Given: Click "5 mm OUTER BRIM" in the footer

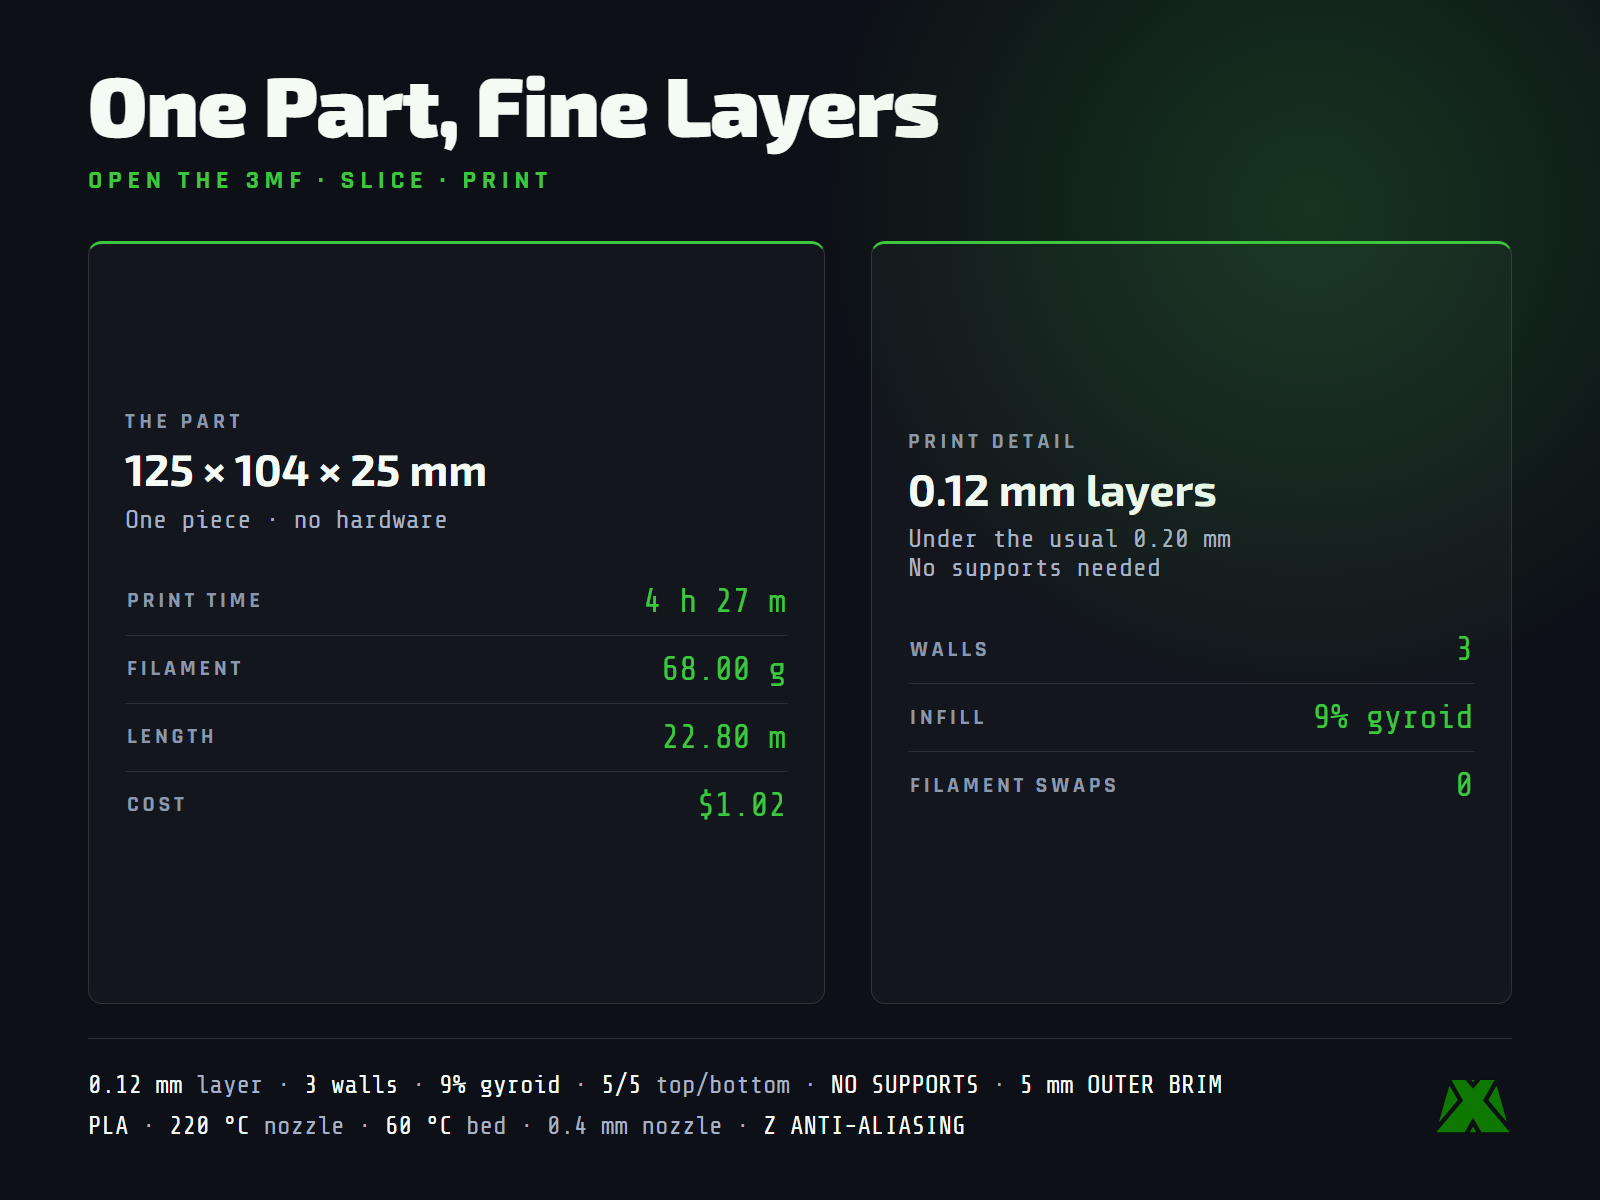Looking at the screenshot, I should coord(1121,1085).
